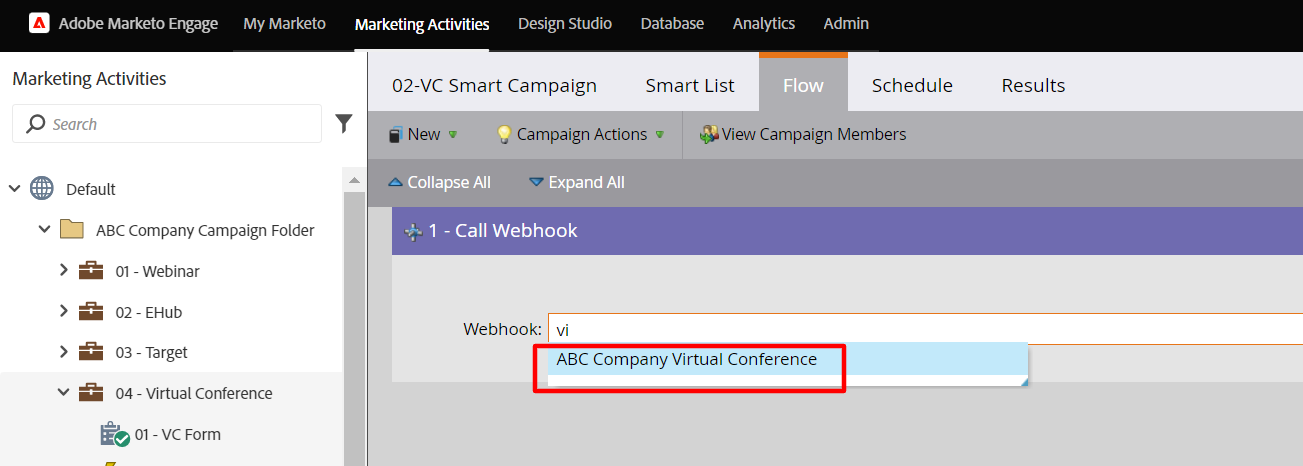Click the 04 - Virtual Conference briefcase icon
The image size is (1303, 466).
tap(91, 393)
